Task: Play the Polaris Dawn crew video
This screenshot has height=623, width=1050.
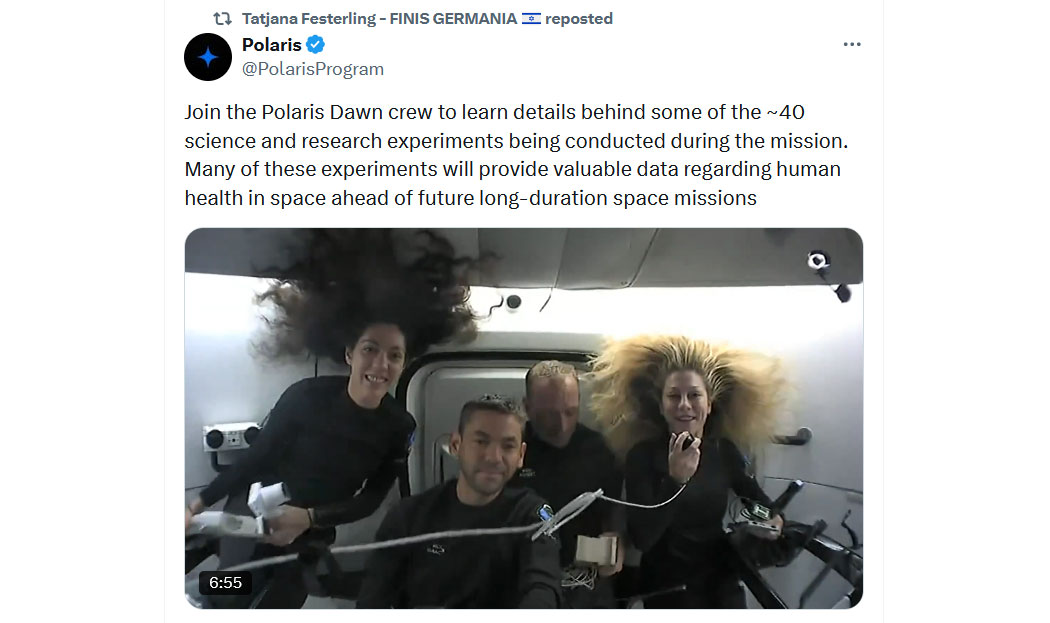Action: [524, 418]
